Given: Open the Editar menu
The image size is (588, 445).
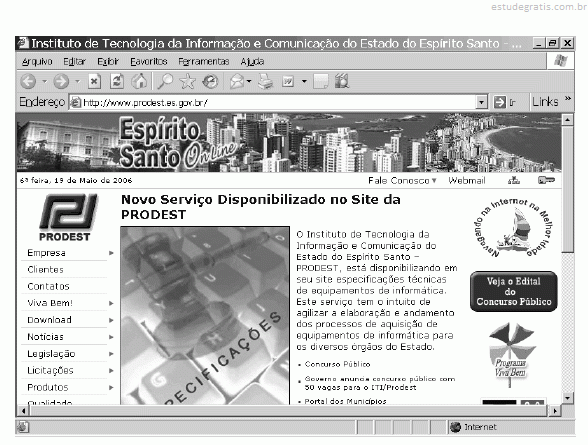Looking at the screenshot, I should [74, 61].
